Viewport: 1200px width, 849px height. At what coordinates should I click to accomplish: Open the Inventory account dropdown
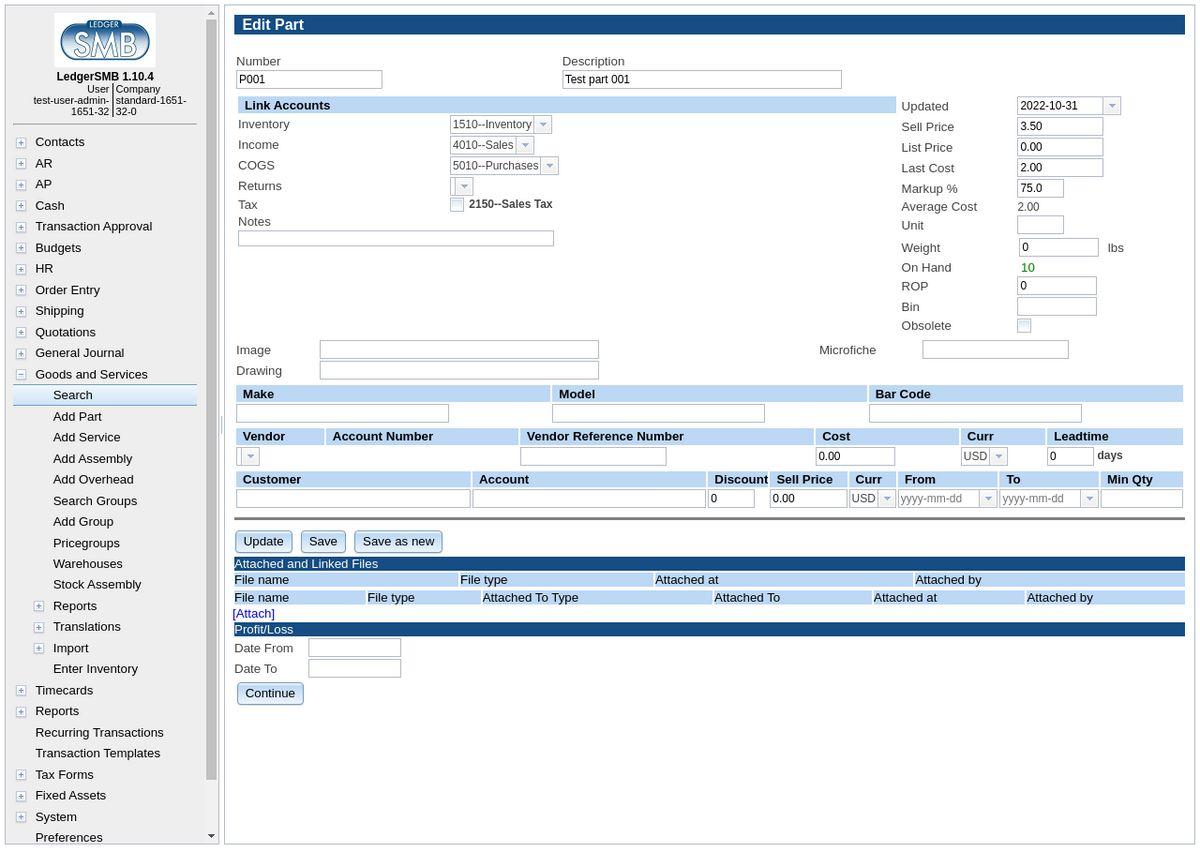pyautogui.click(x=542, y=125)
